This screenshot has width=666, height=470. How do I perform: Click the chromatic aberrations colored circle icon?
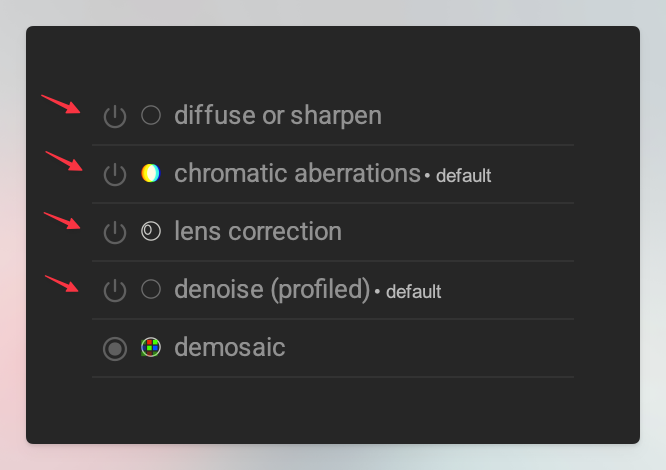click(x=151, y=174)
